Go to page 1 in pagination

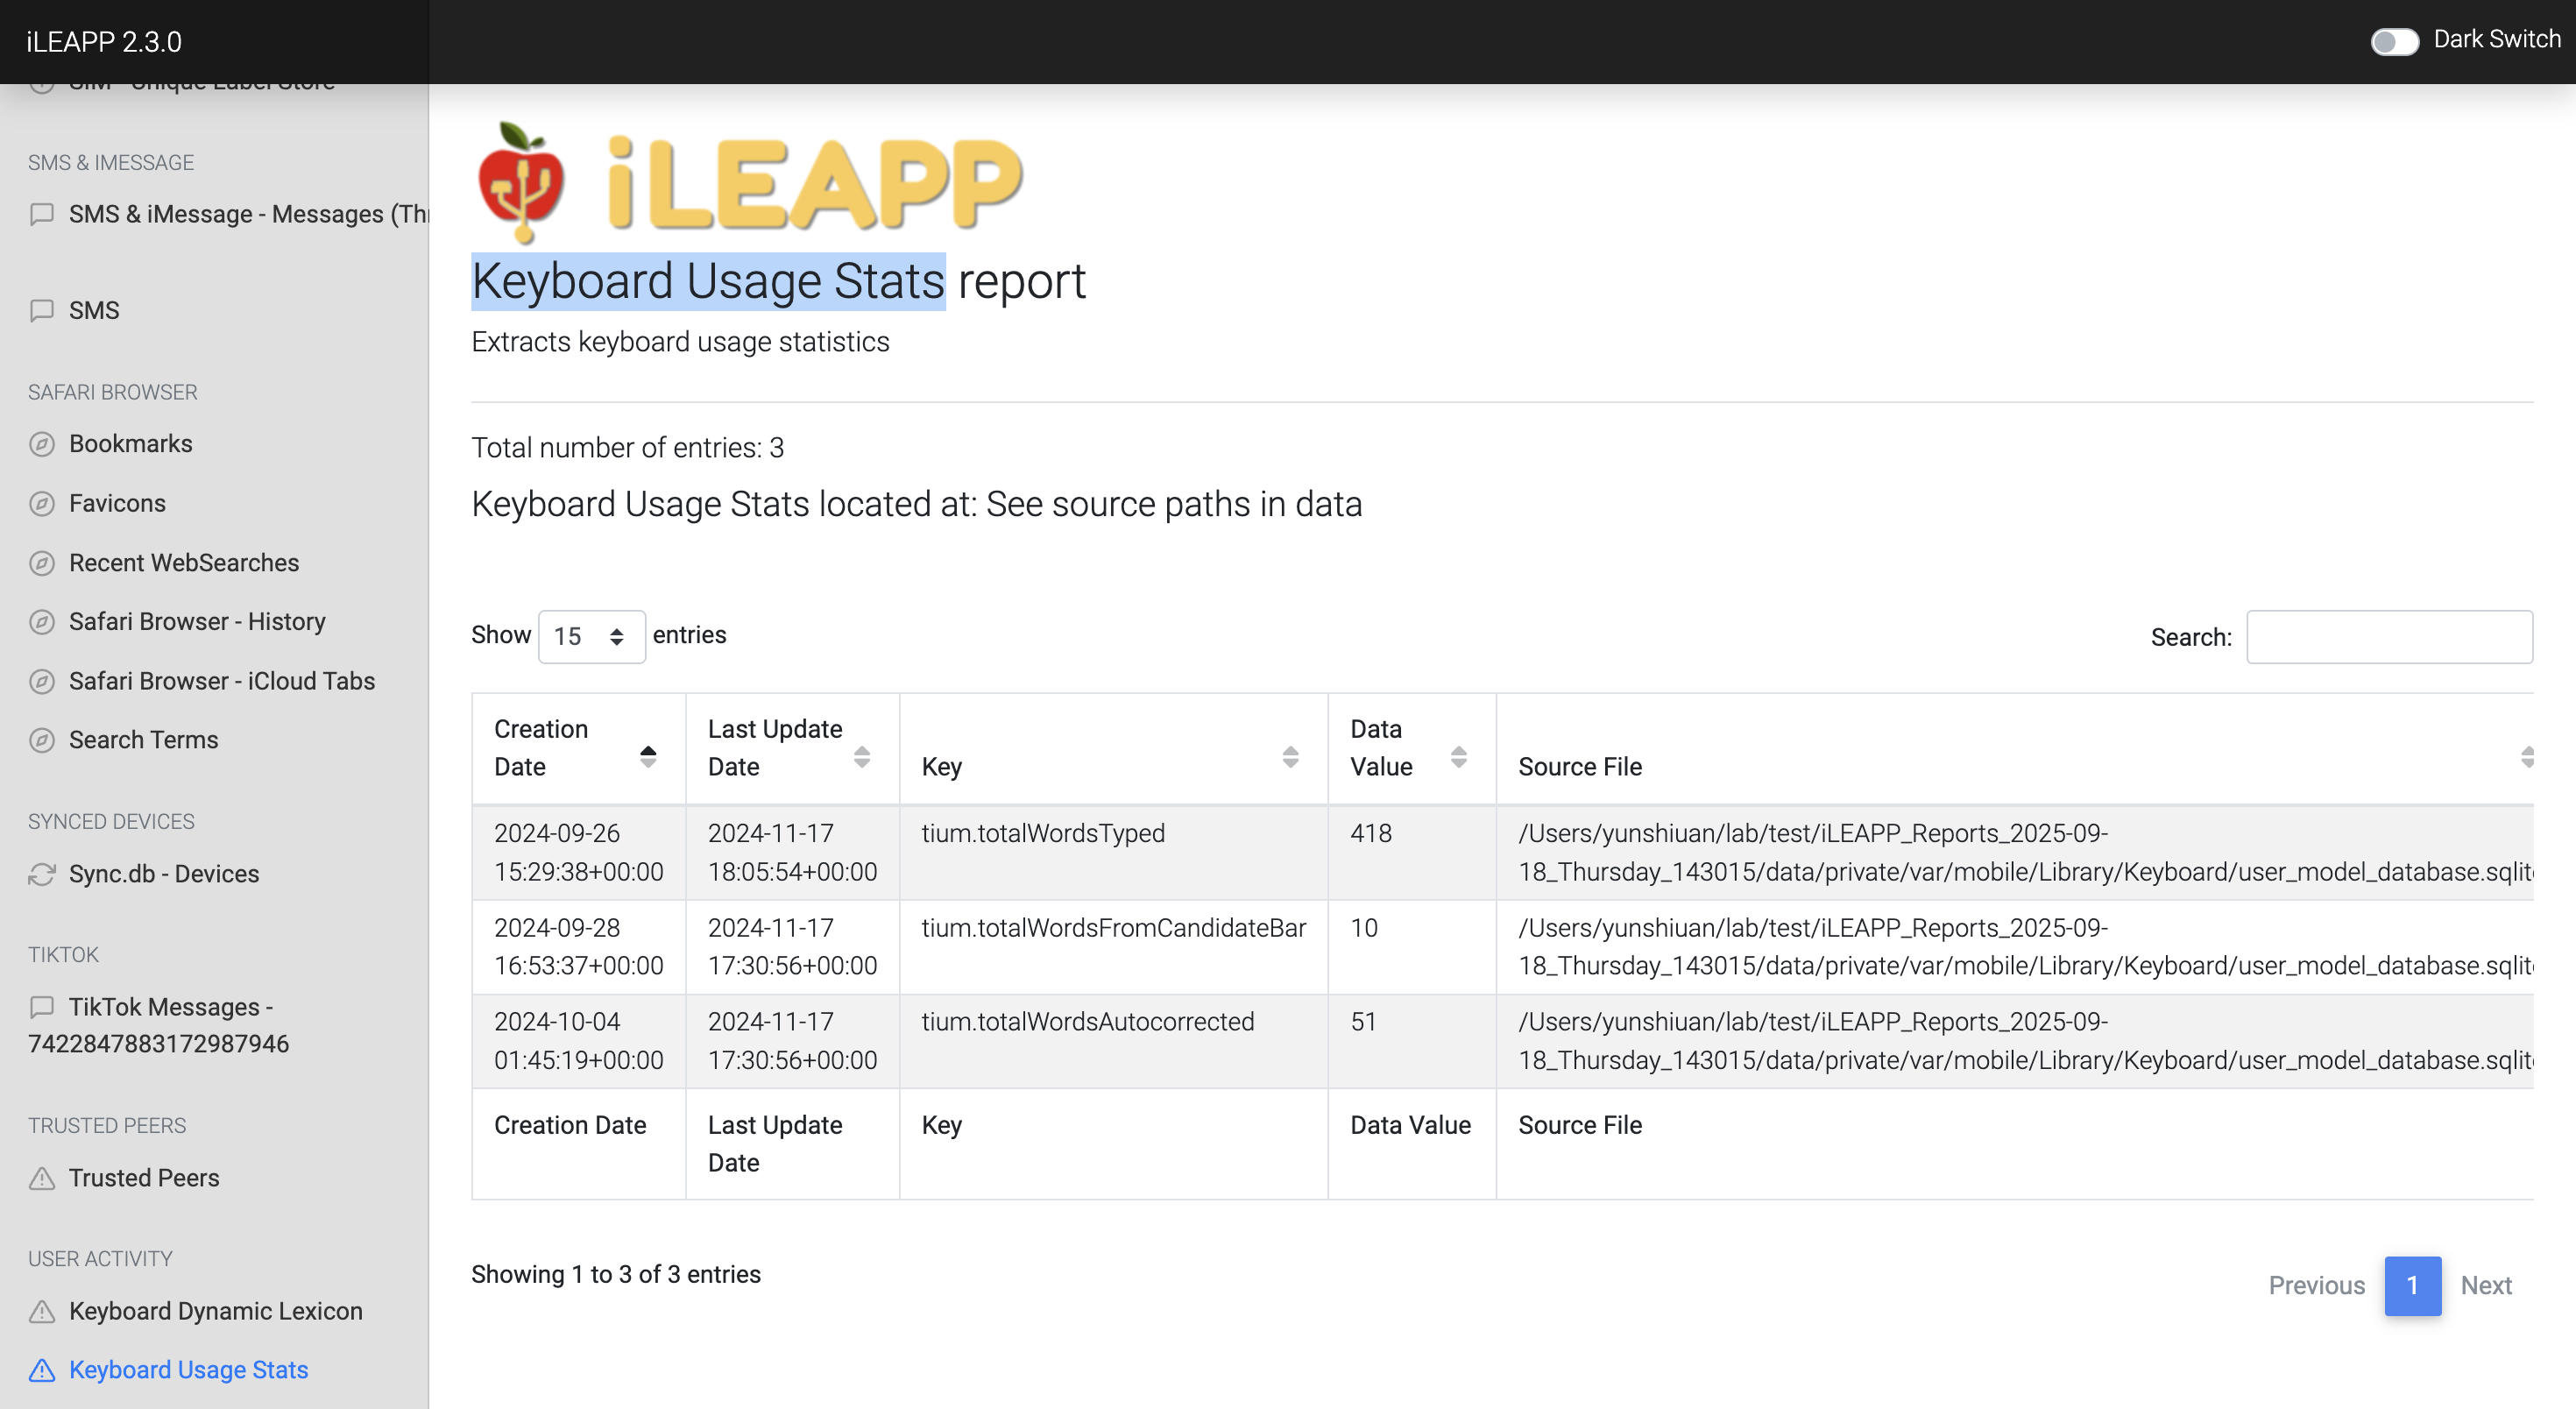click(2412, 1285)
